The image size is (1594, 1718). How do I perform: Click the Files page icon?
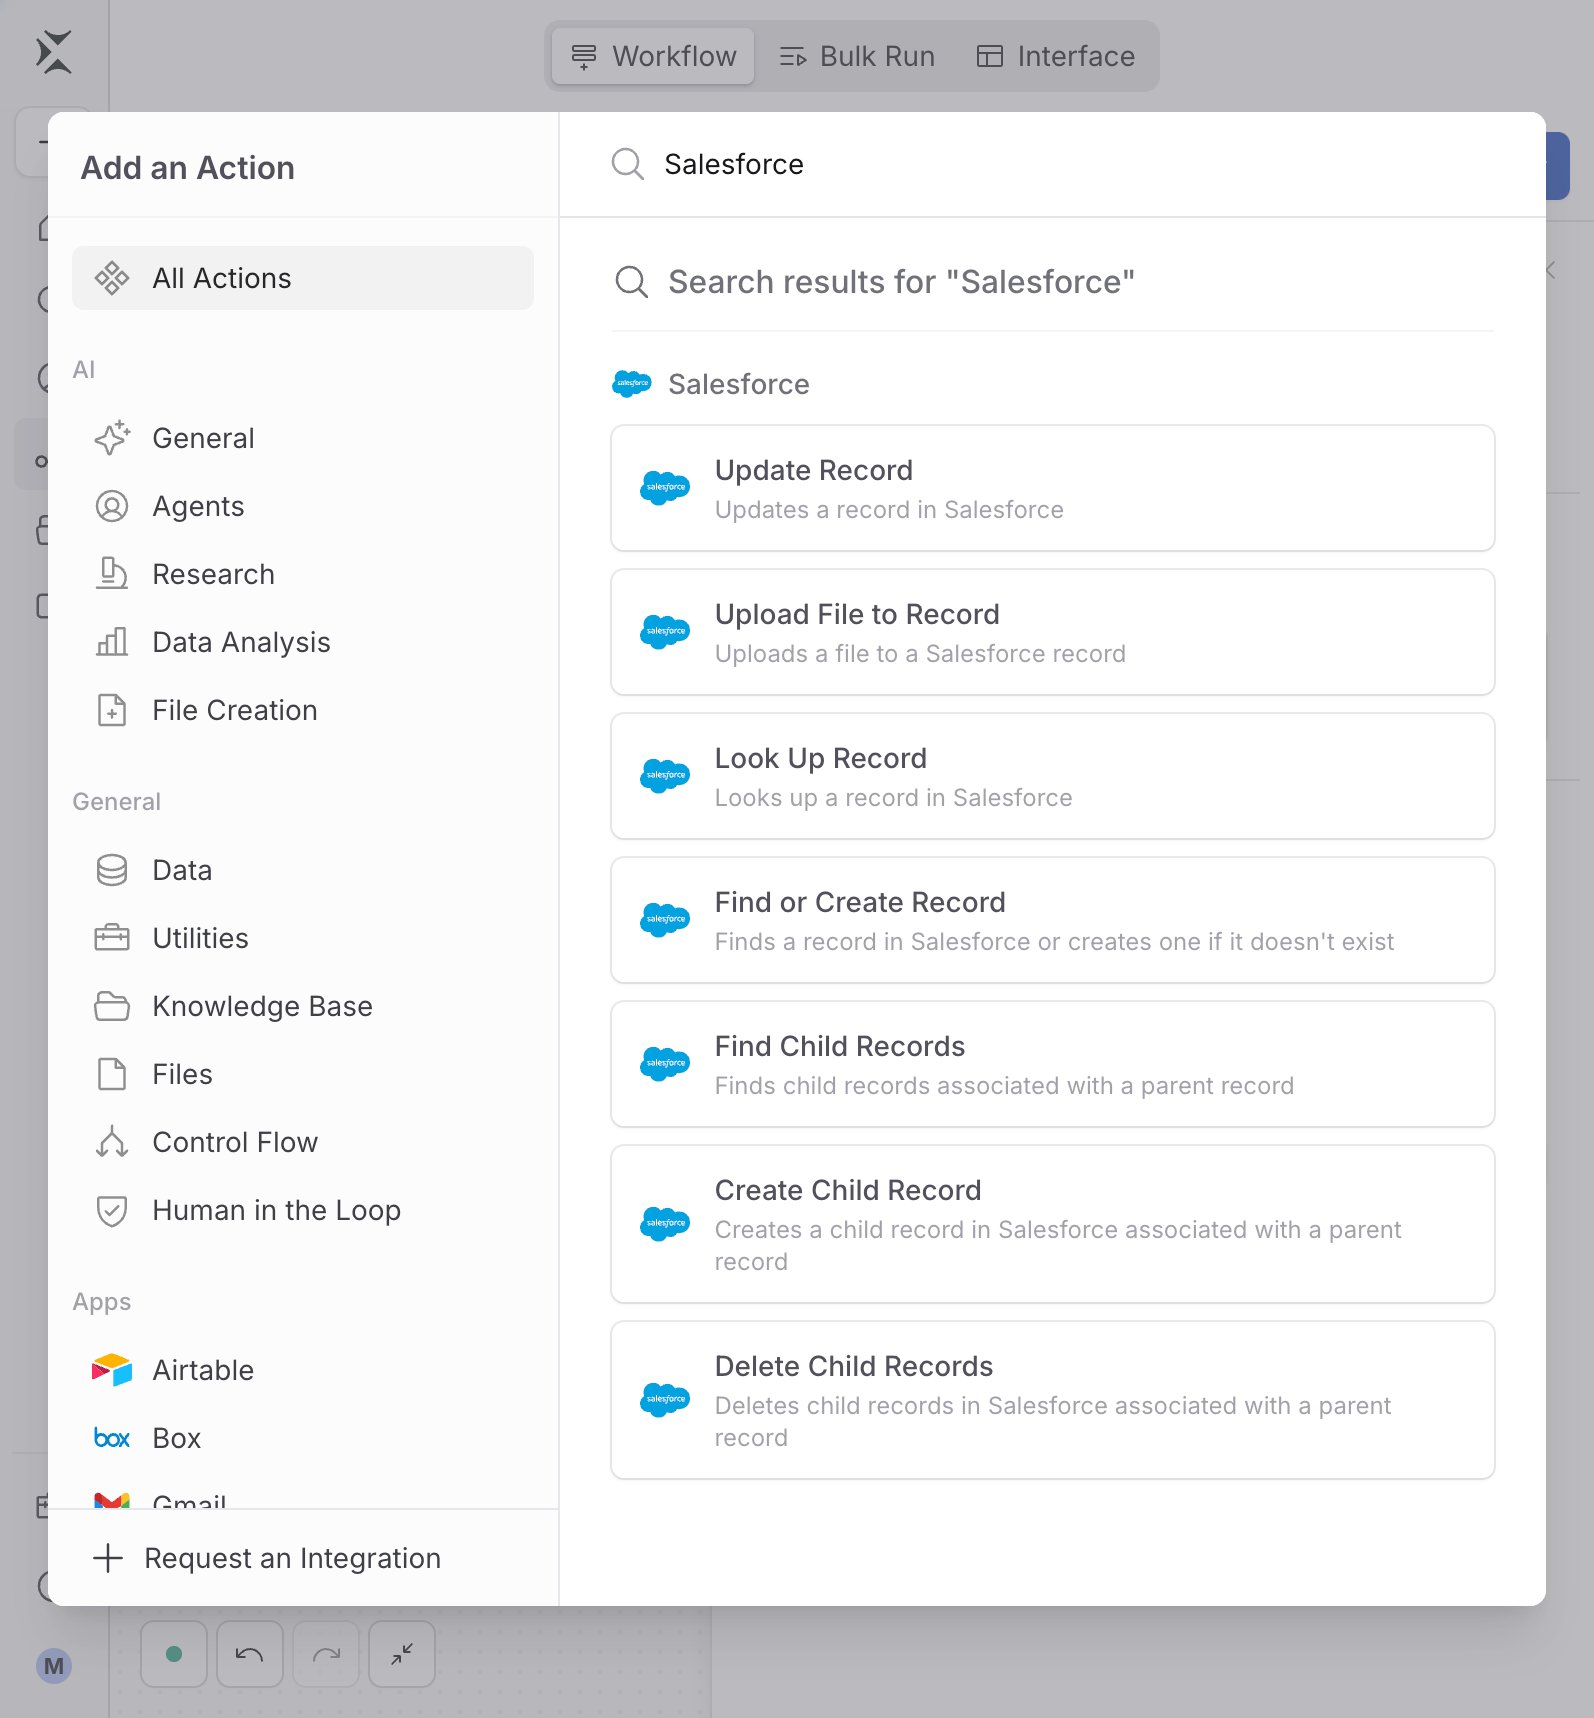pyautogui.click(x=112, y=1074)
